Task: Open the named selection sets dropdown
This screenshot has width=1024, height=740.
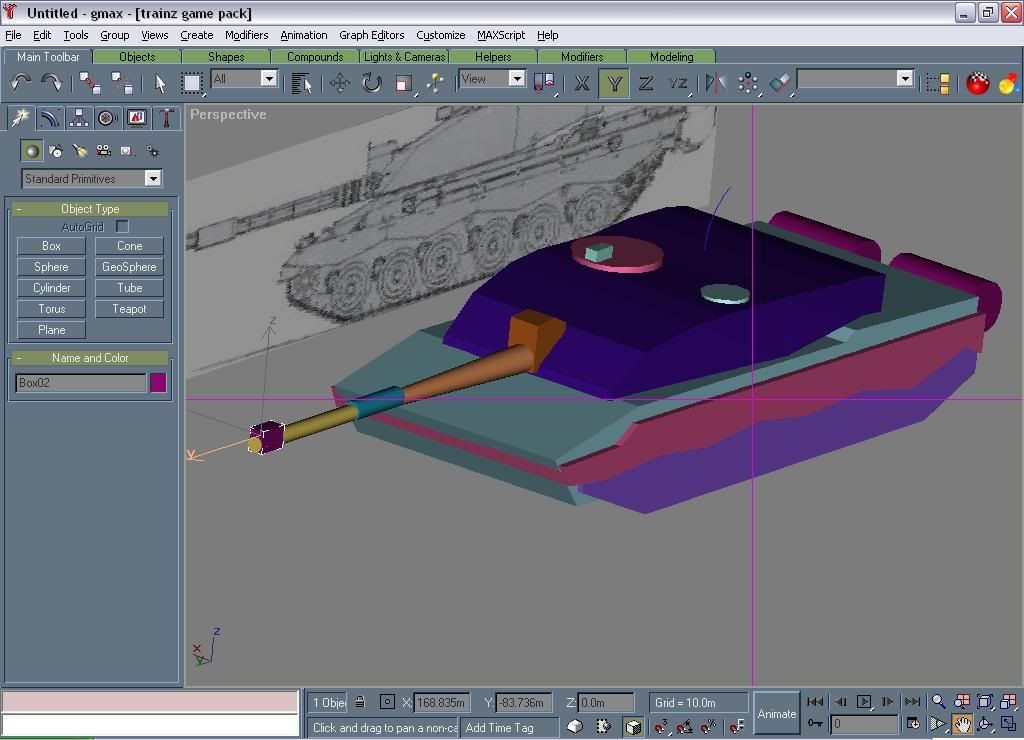Action: pyautogui.click(x=904, y=79)
